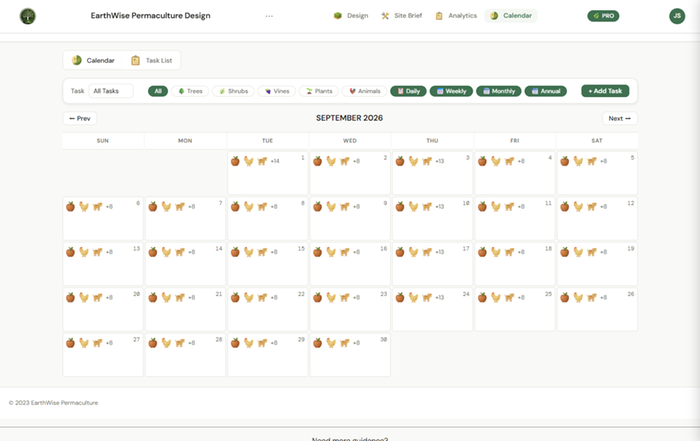
Task: Click the chicken icon on September 2
Action: (331, 161)
